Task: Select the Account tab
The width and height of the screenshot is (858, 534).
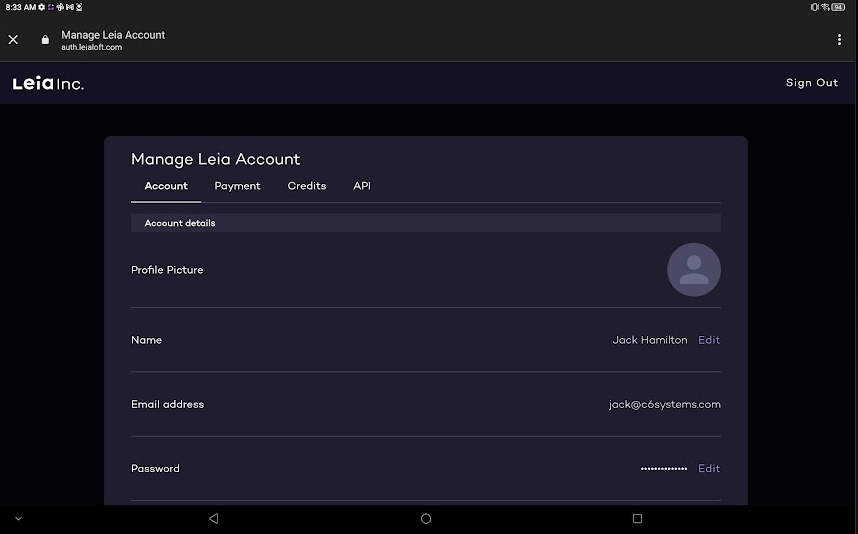Action: tap(166, 186)
